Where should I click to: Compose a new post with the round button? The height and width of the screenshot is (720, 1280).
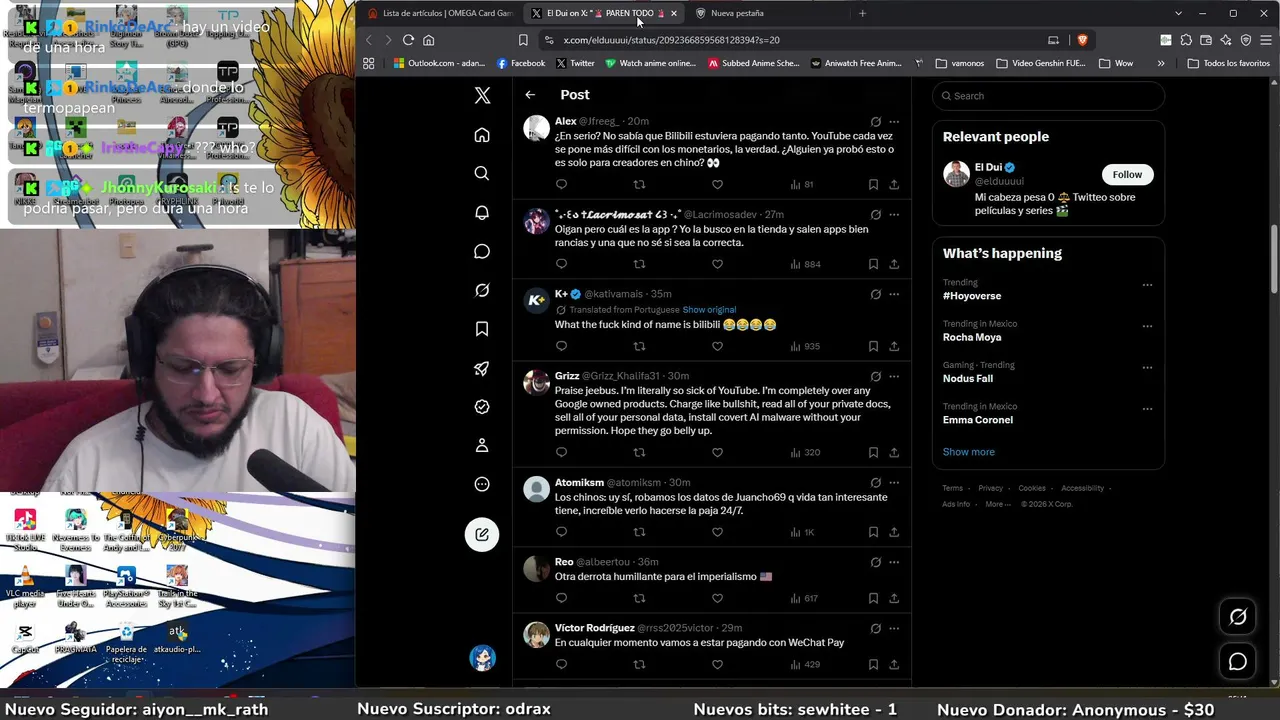(482, 534)
